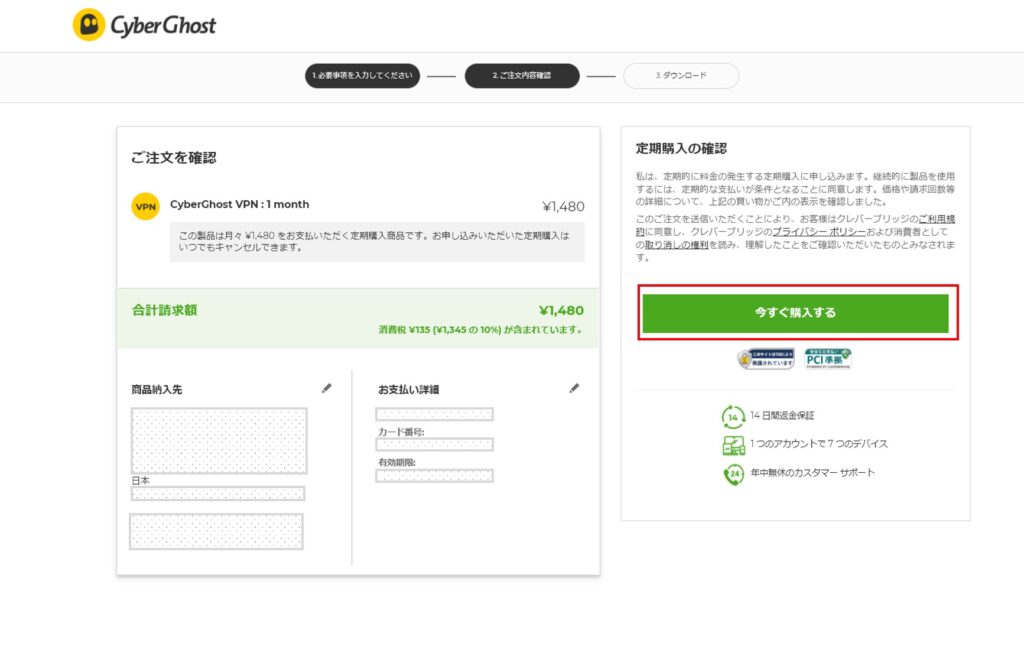Click the pencil icon to edit 商品納入先
The width and height of the screenshot is (1024, 659).
pos(326,388)
